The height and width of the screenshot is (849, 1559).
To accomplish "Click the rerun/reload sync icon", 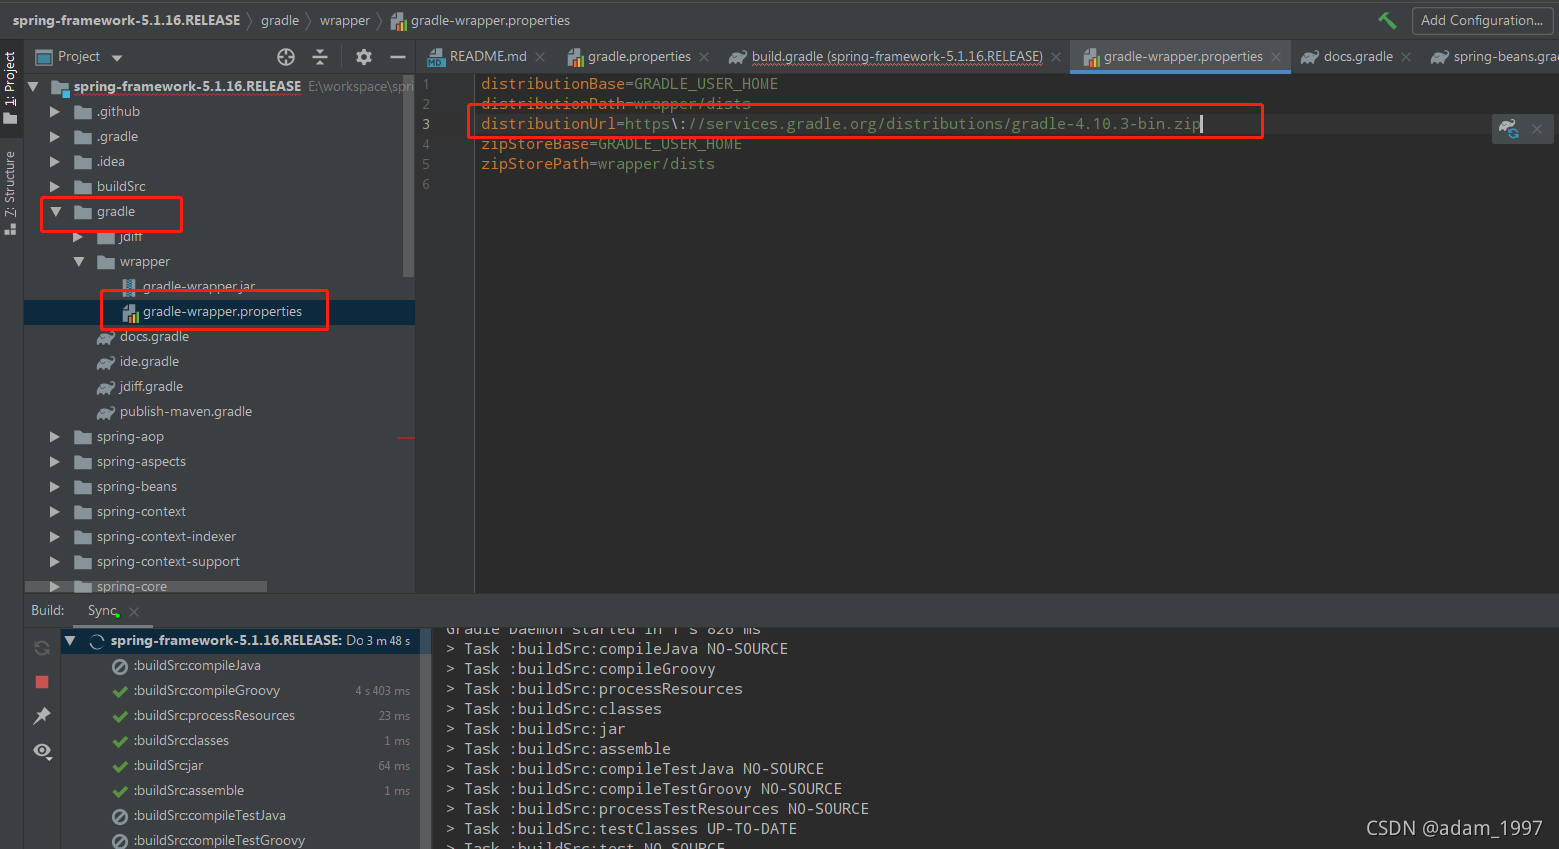I will point(42,648).
